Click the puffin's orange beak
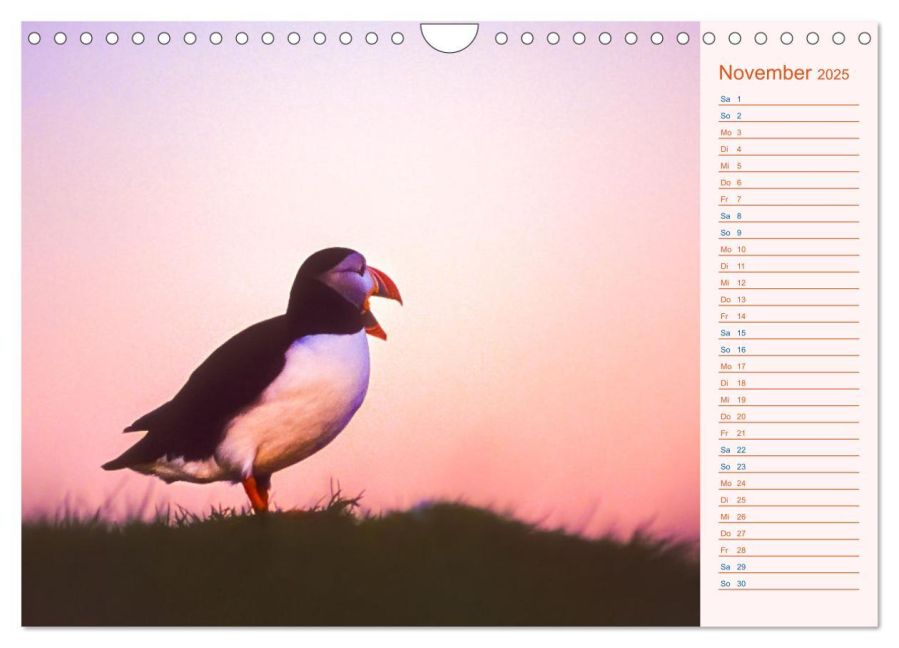Image resolution: width=899 pixels, height=648 pixels. tap(384, 287)
